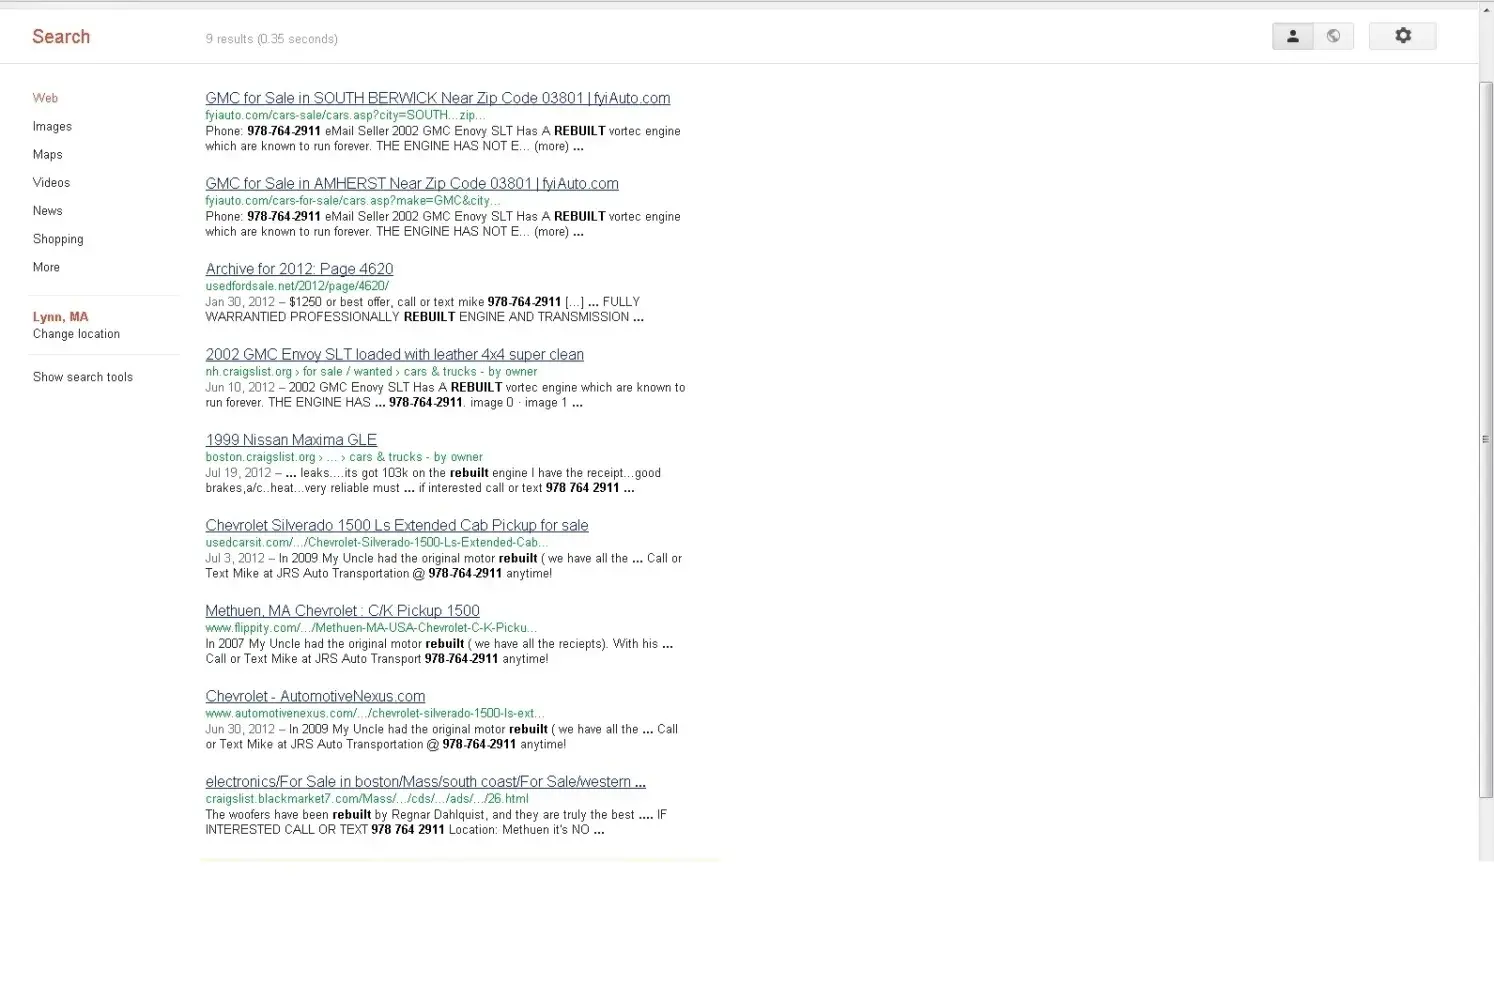The width and height of the screenshot is (1494, 1000).
Task: Click the www.flippity.com result URL
Action: (x=371, y=628)
